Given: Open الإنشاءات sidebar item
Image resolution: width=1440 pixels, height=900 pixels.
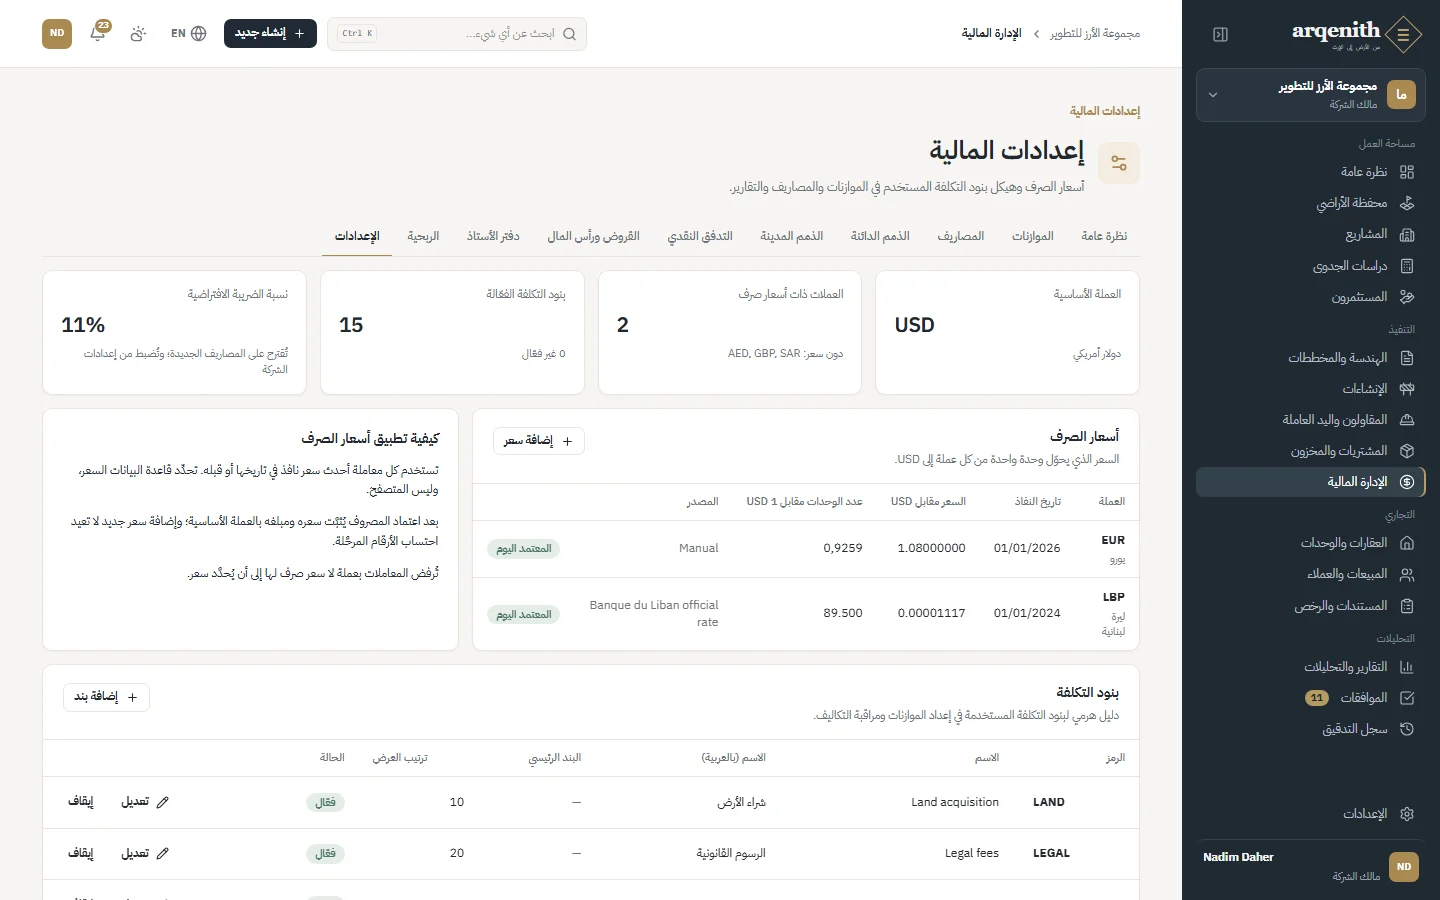Looking at the screenshot, I should [x=1310, y=389].
